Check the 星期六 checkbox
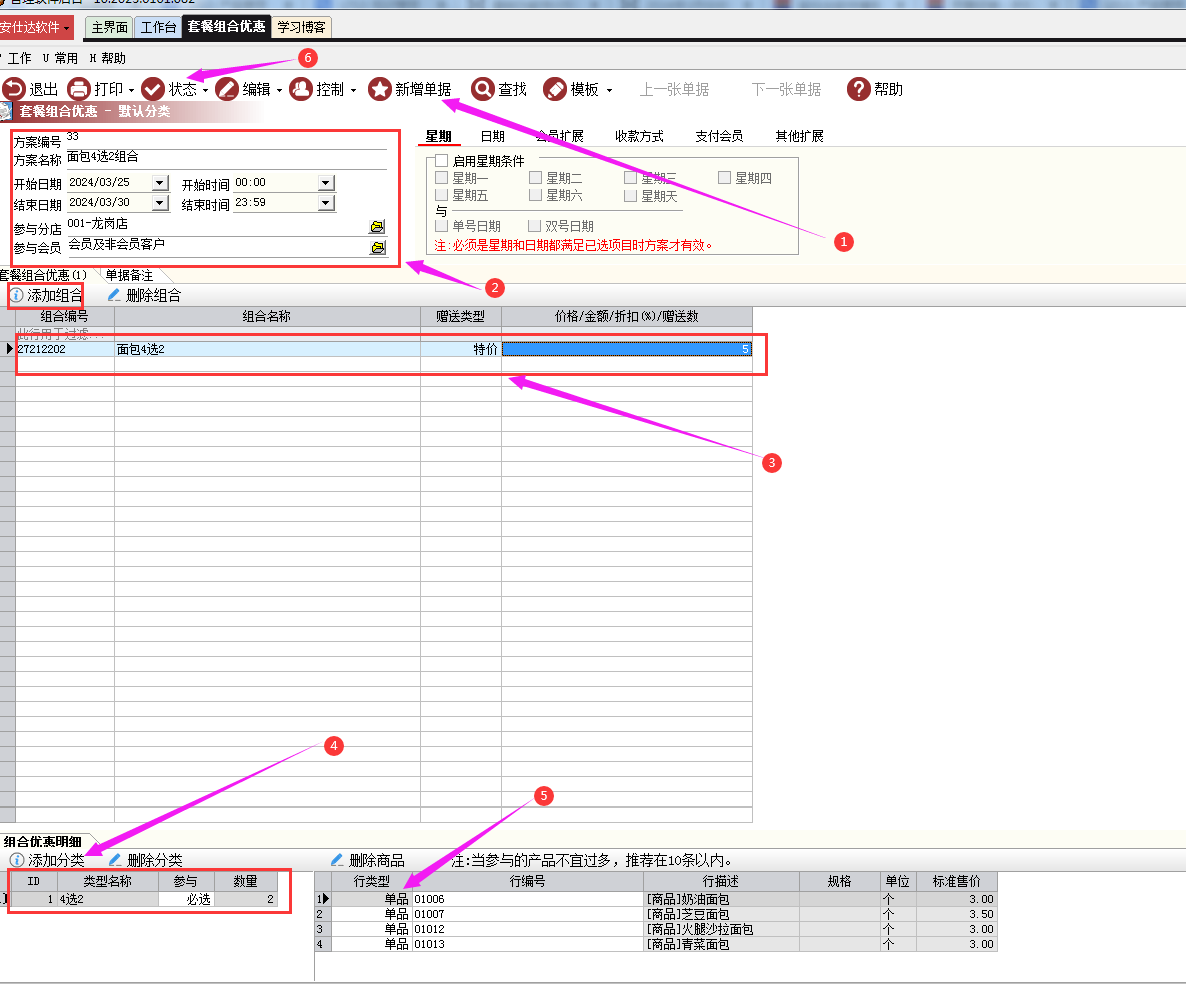The width and height of the screenshot is (1186, 984). (536, 195)
